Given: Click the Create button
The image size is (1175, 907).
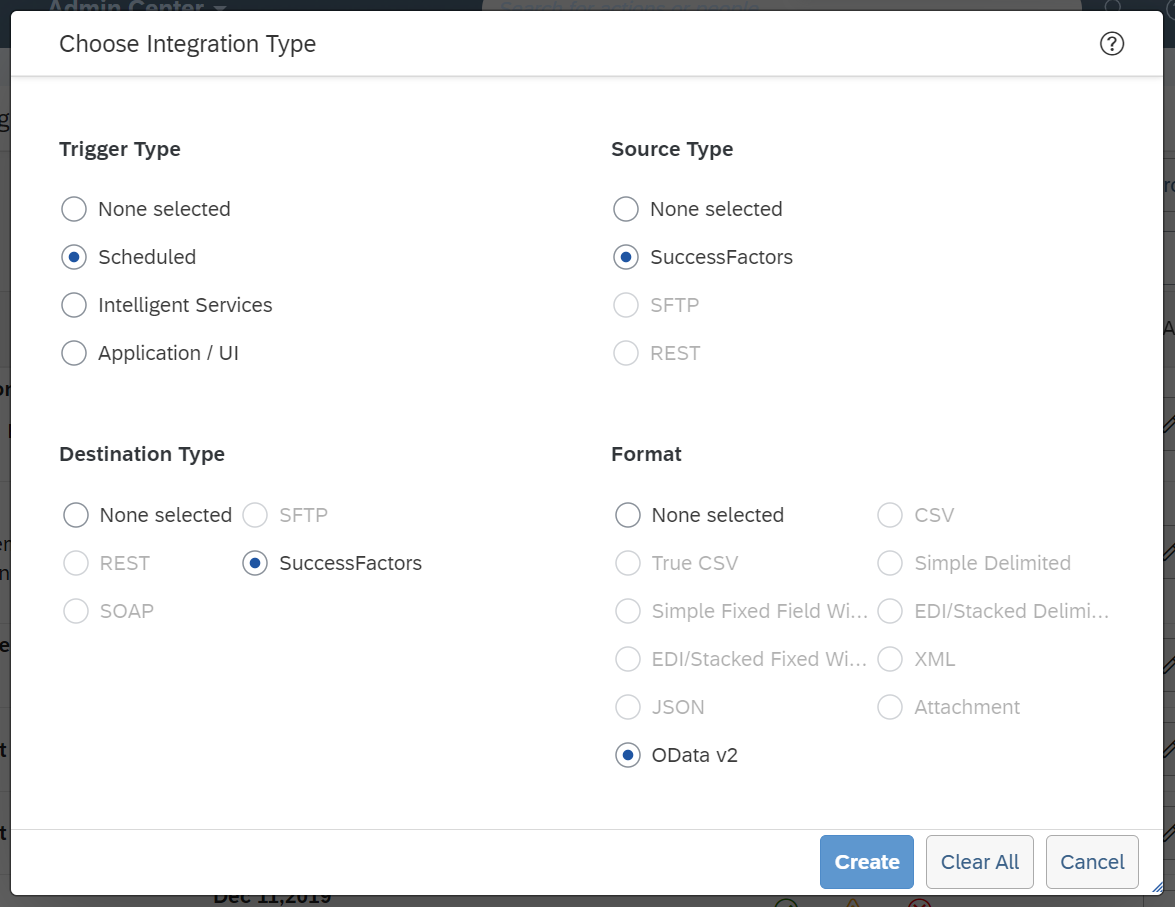Looking at the screenshot, I should [866, 862].
